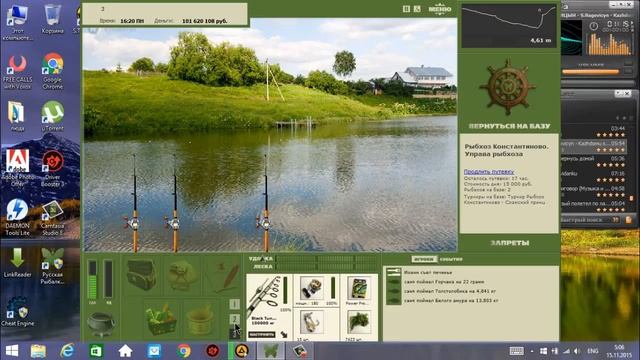Image resolution: width=640 pixels, height=360 pixels.
Task: Select rod slot number 1
Action: (x=234, y=304)
